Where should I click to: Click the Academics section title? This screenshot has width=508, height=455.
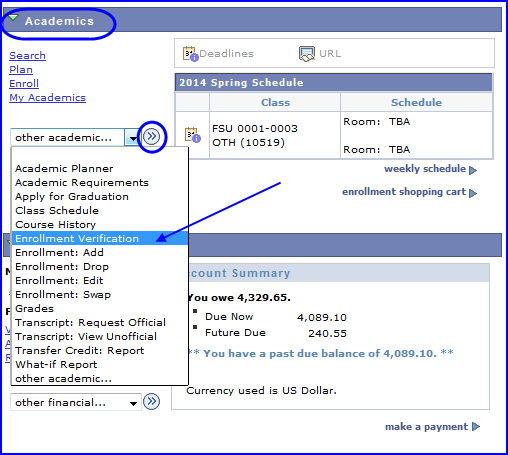point(59,21)
